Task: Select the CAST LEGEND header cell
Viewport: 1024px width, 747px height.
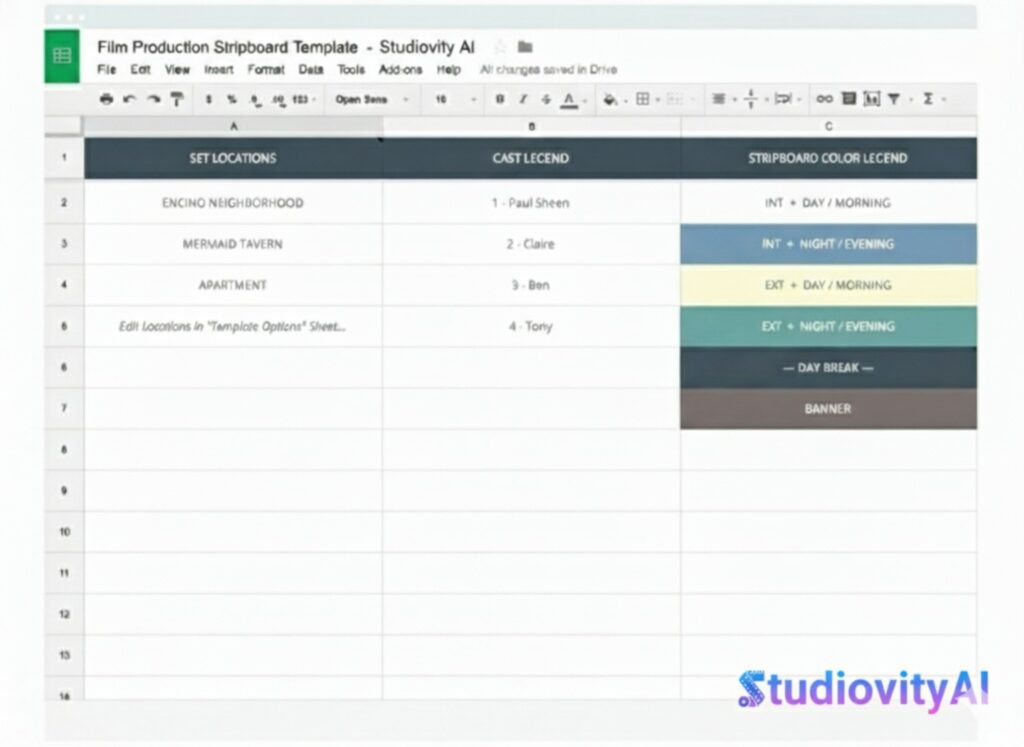Action: pos(531,158)
